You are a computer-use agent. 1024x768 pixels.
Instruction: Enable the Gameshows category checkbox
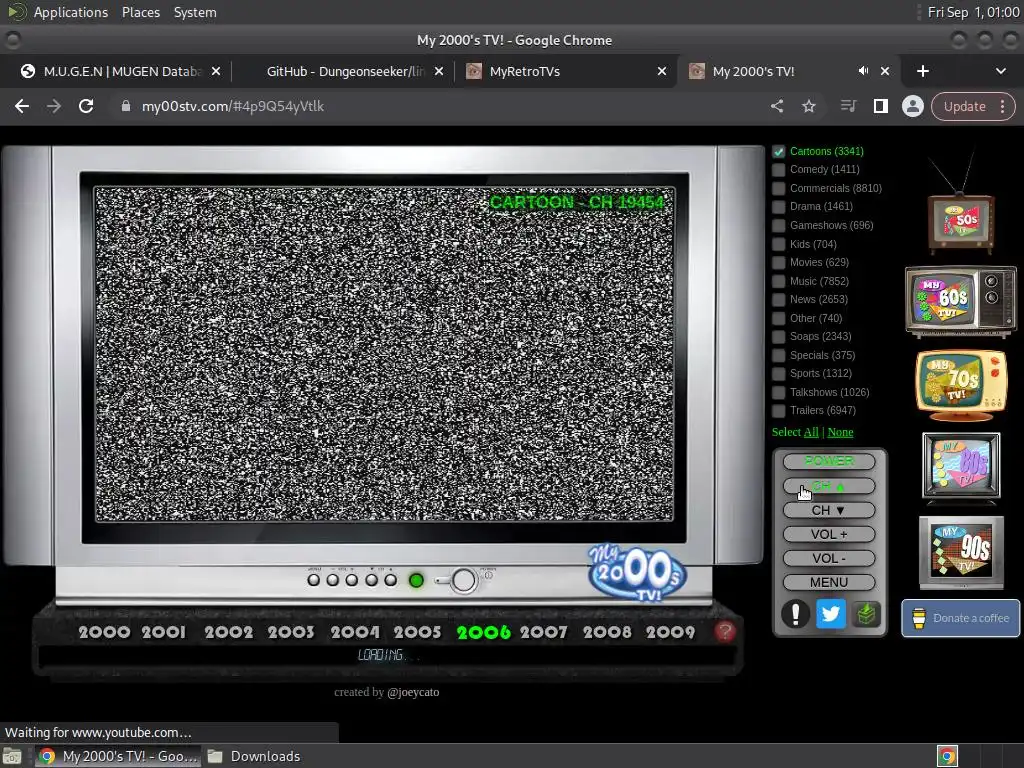coord(778,225)
